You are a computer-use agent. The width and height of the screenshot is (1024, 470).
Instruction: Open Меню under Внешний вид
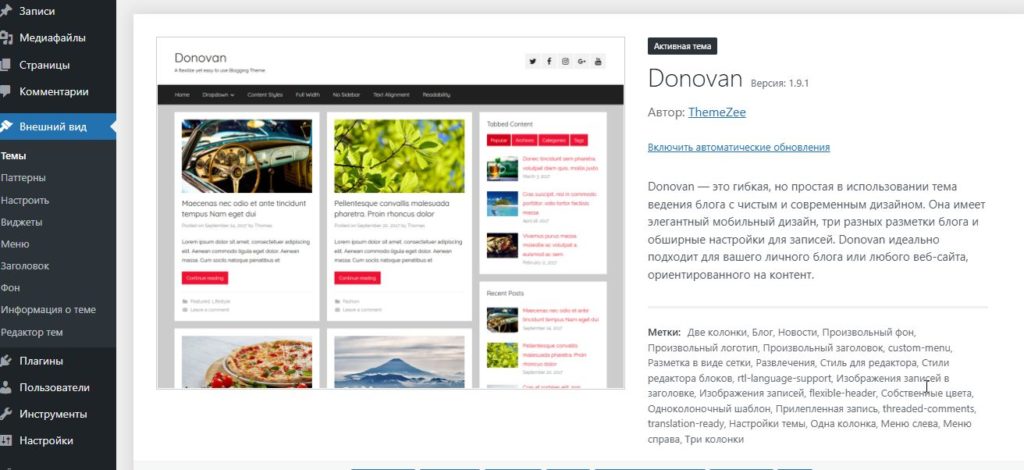[15, 244]
